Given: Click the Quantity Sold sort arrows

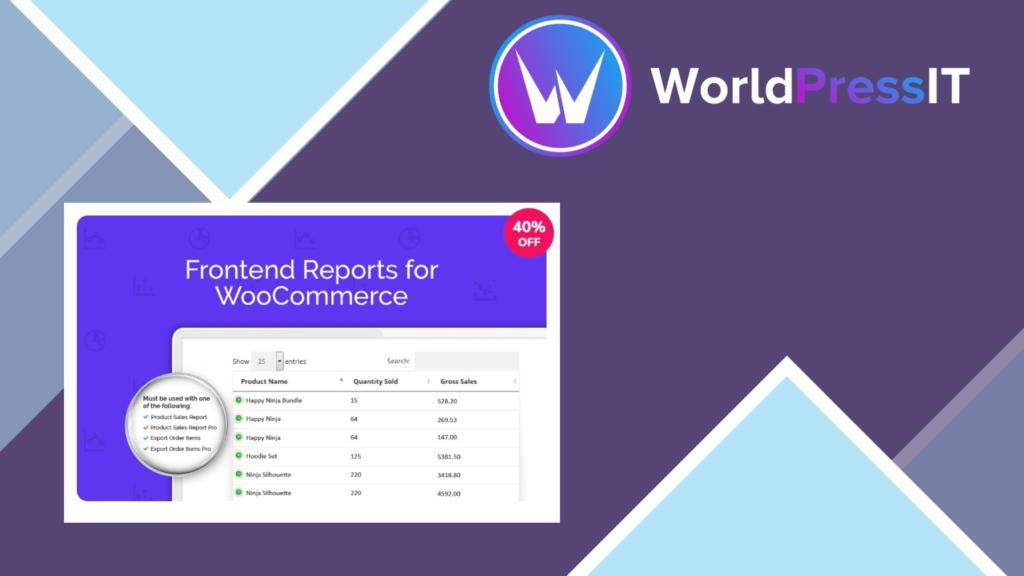Looking at the screenshot, I should [x=428, y=381].
